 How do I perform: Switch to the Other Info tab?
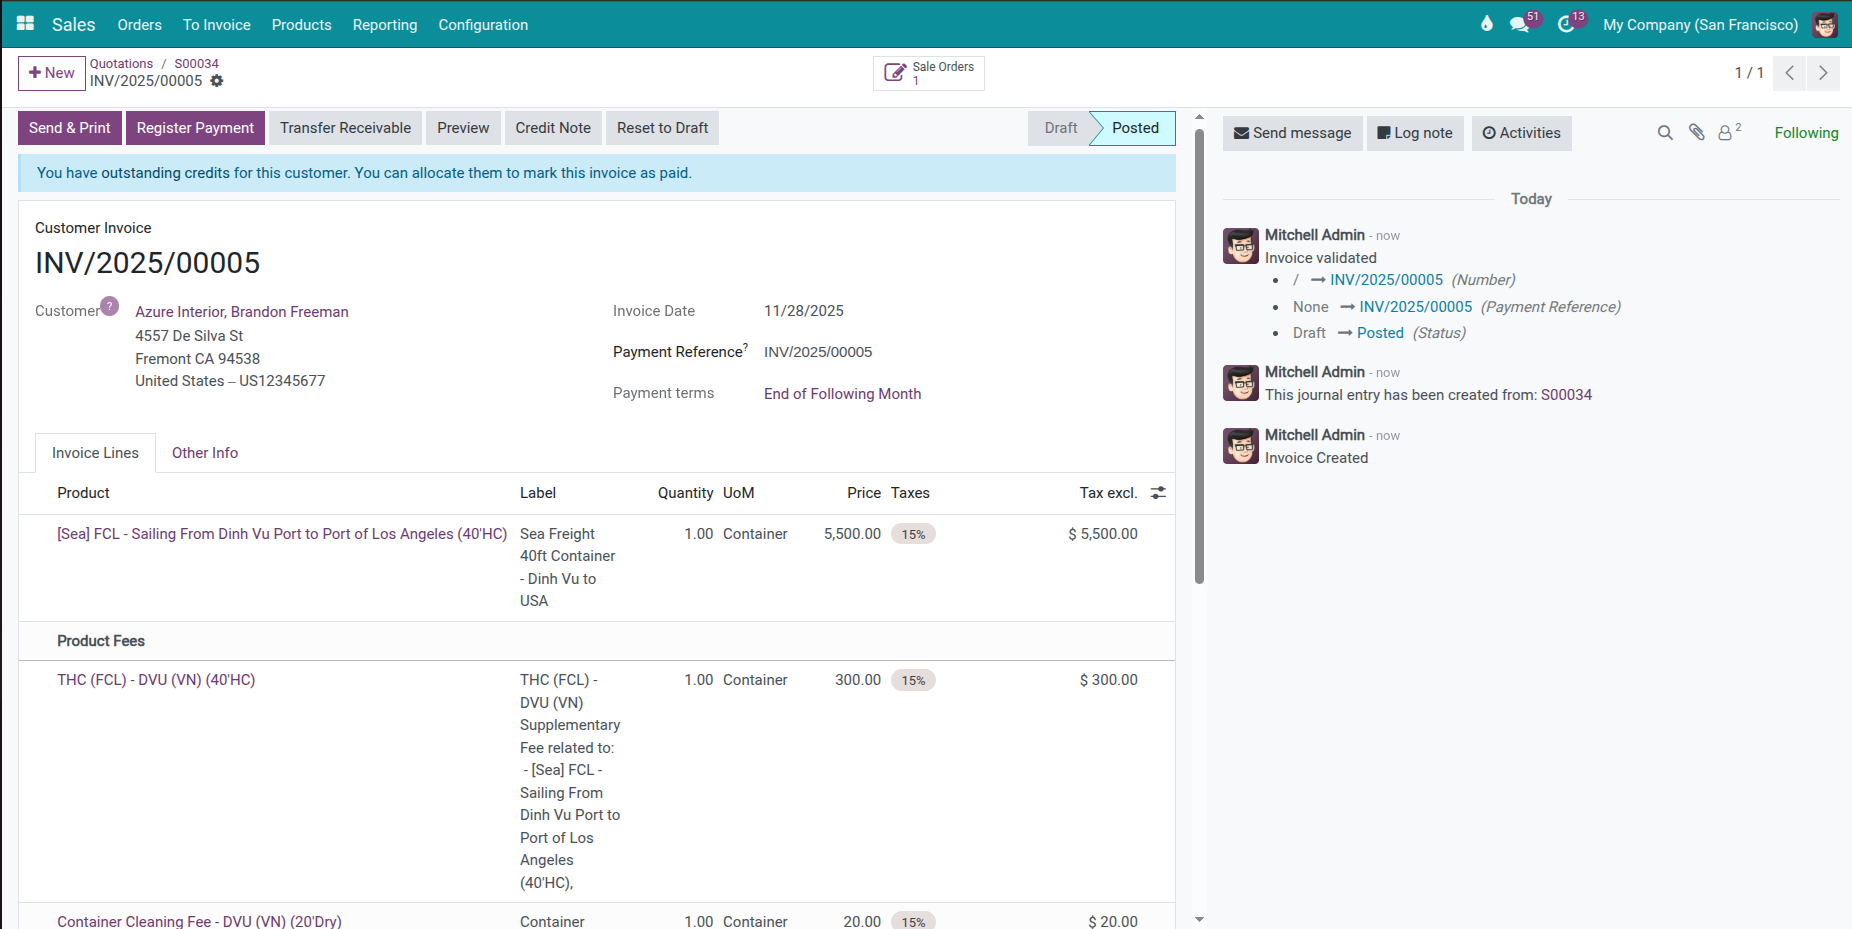pyautogui.click(x=204, y=452)
